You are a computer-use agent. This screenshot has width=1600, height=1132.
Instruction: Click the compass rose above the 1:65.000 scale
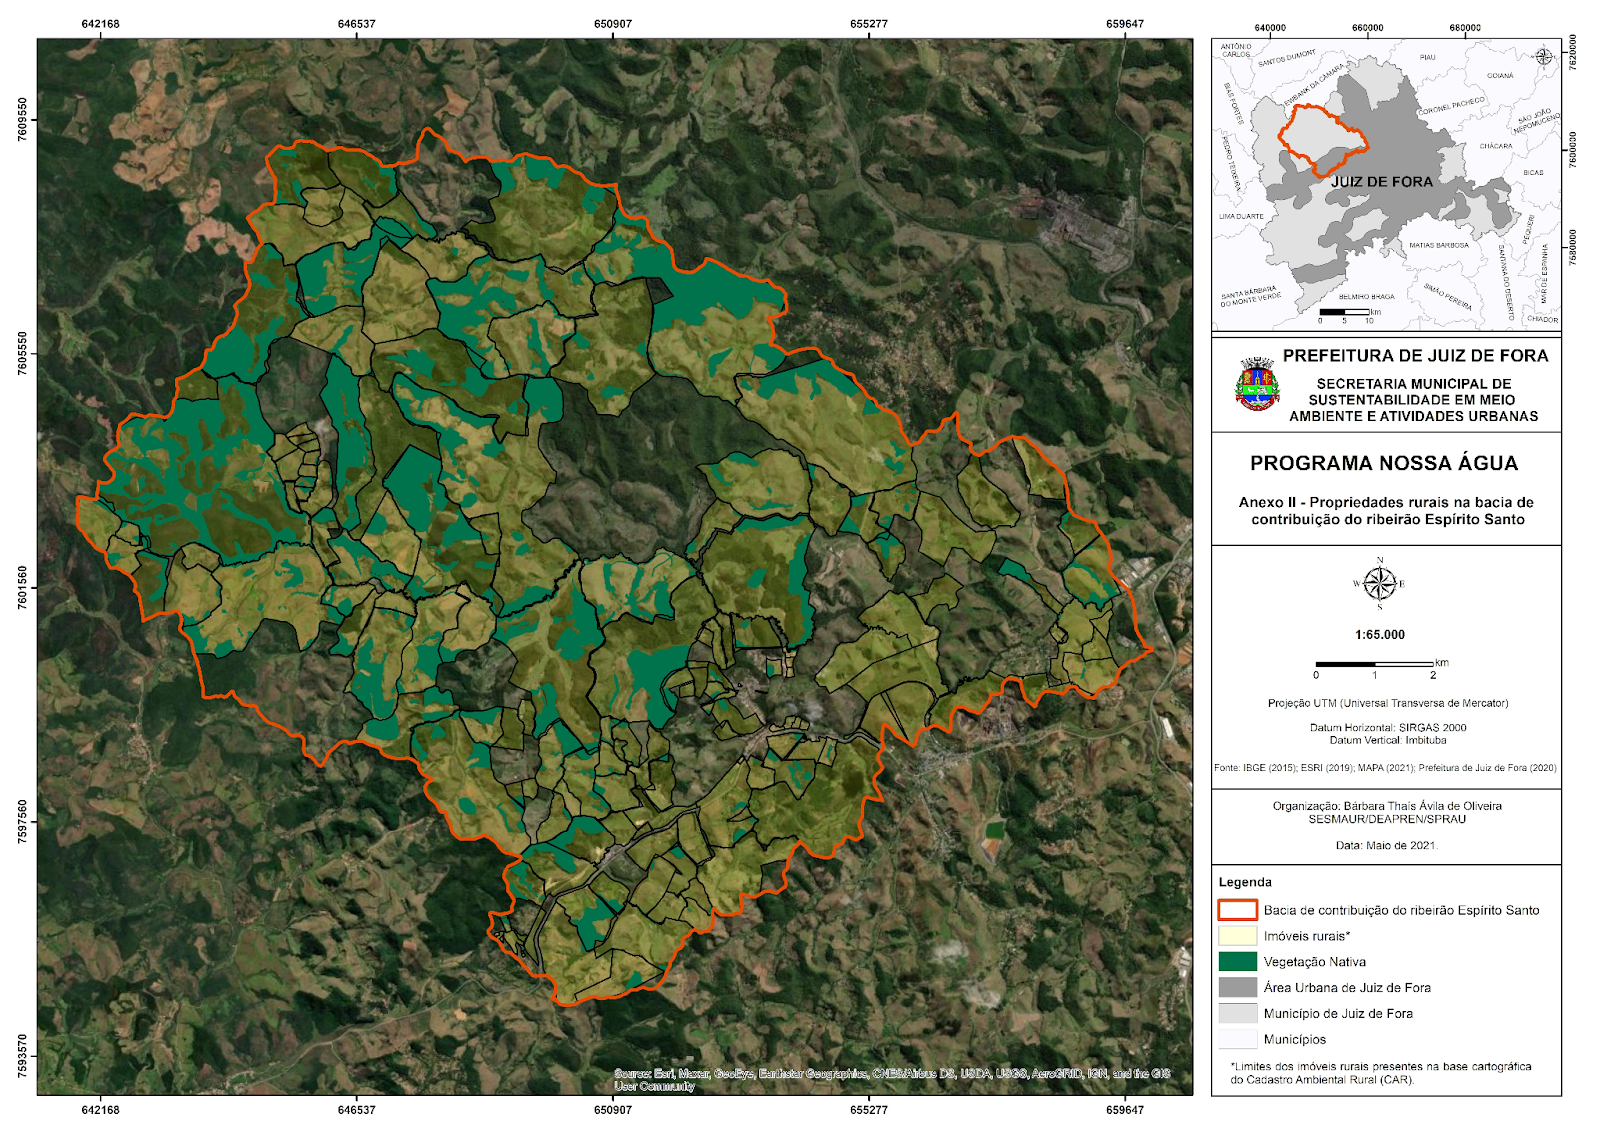[x=1379, y=584]
